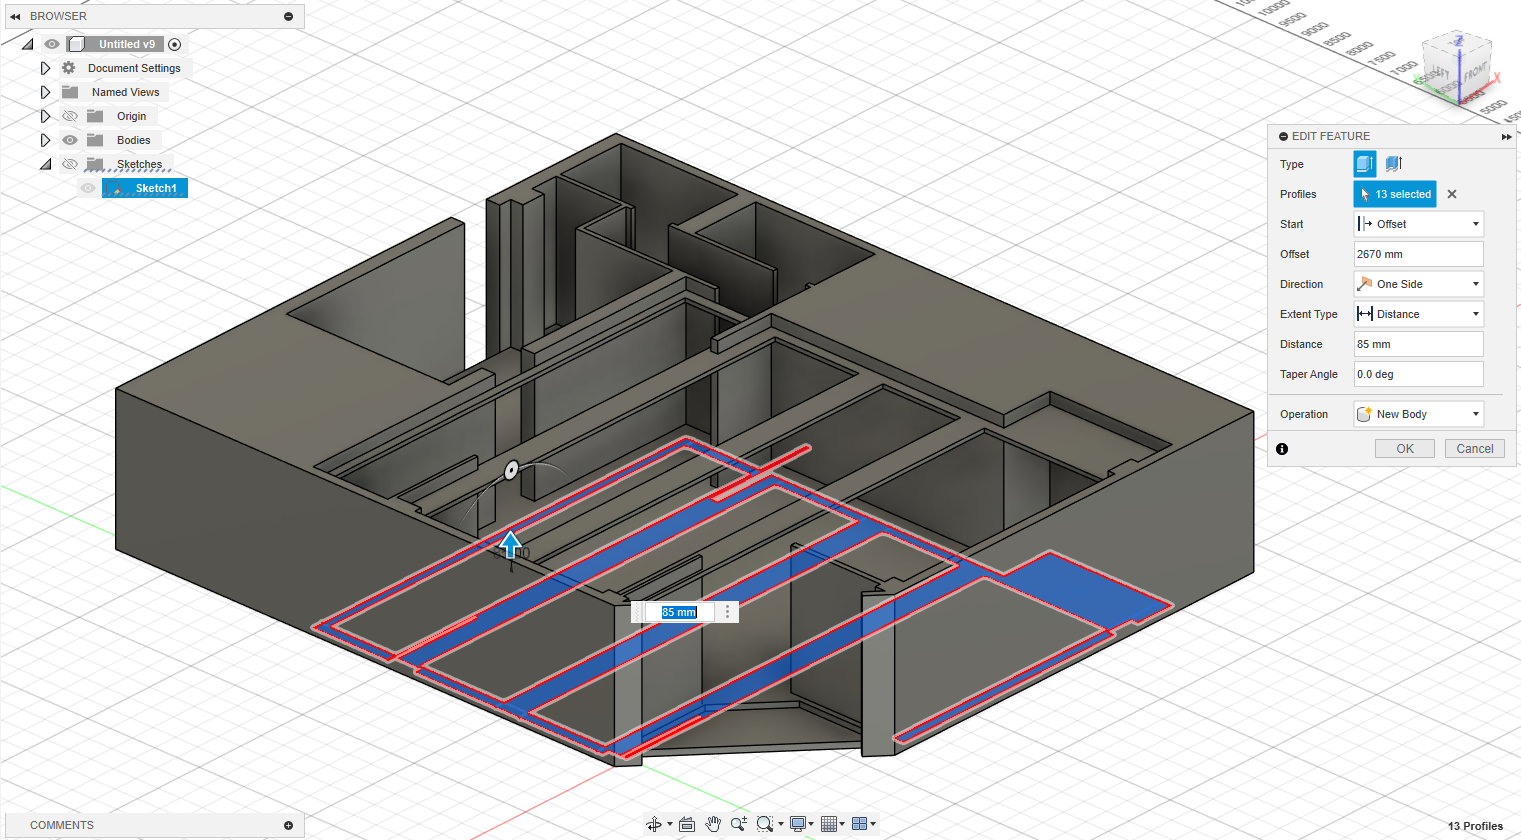This screenshot has height=840, width=1521.
Task: Expand the Grid and Snaps dropdown arrow
Action: coord(842,825)
